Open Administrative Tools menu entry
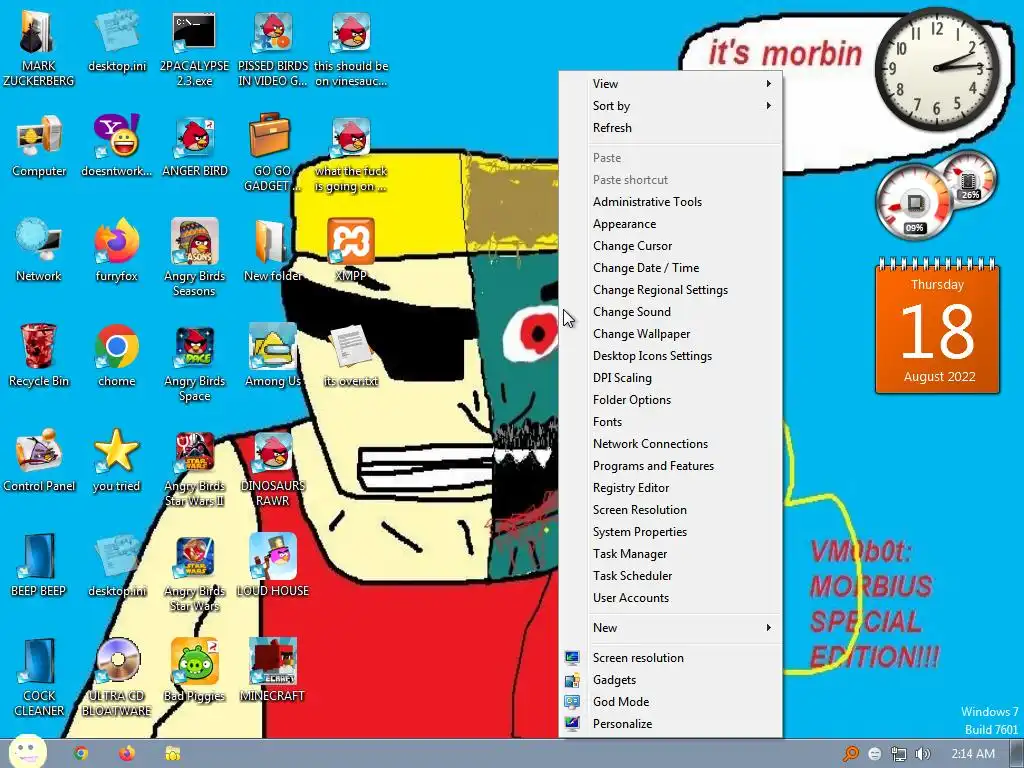 671,202
